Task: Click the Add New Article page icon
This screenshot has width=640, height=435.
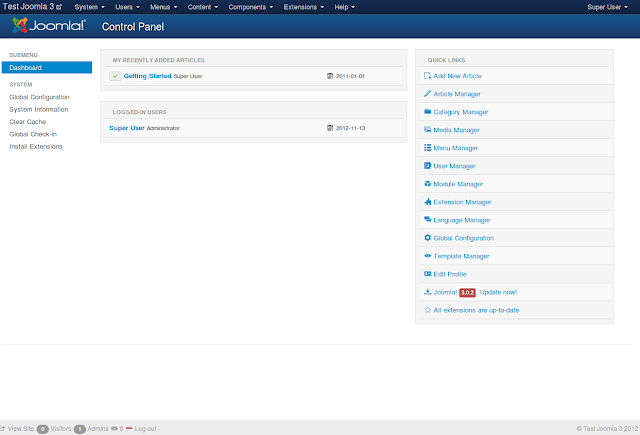Action: pyautogui.click(x=427, y=76)
